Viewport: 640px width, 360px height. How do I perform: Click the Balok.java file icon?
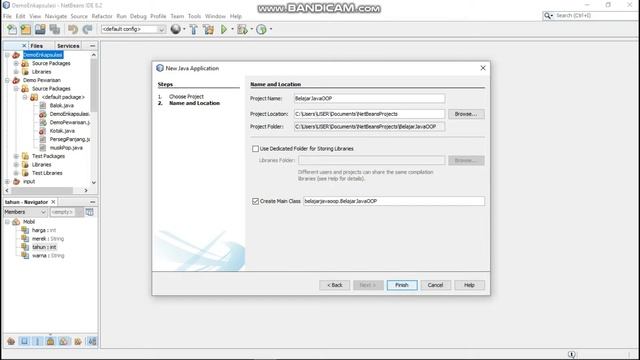point(42,105)
